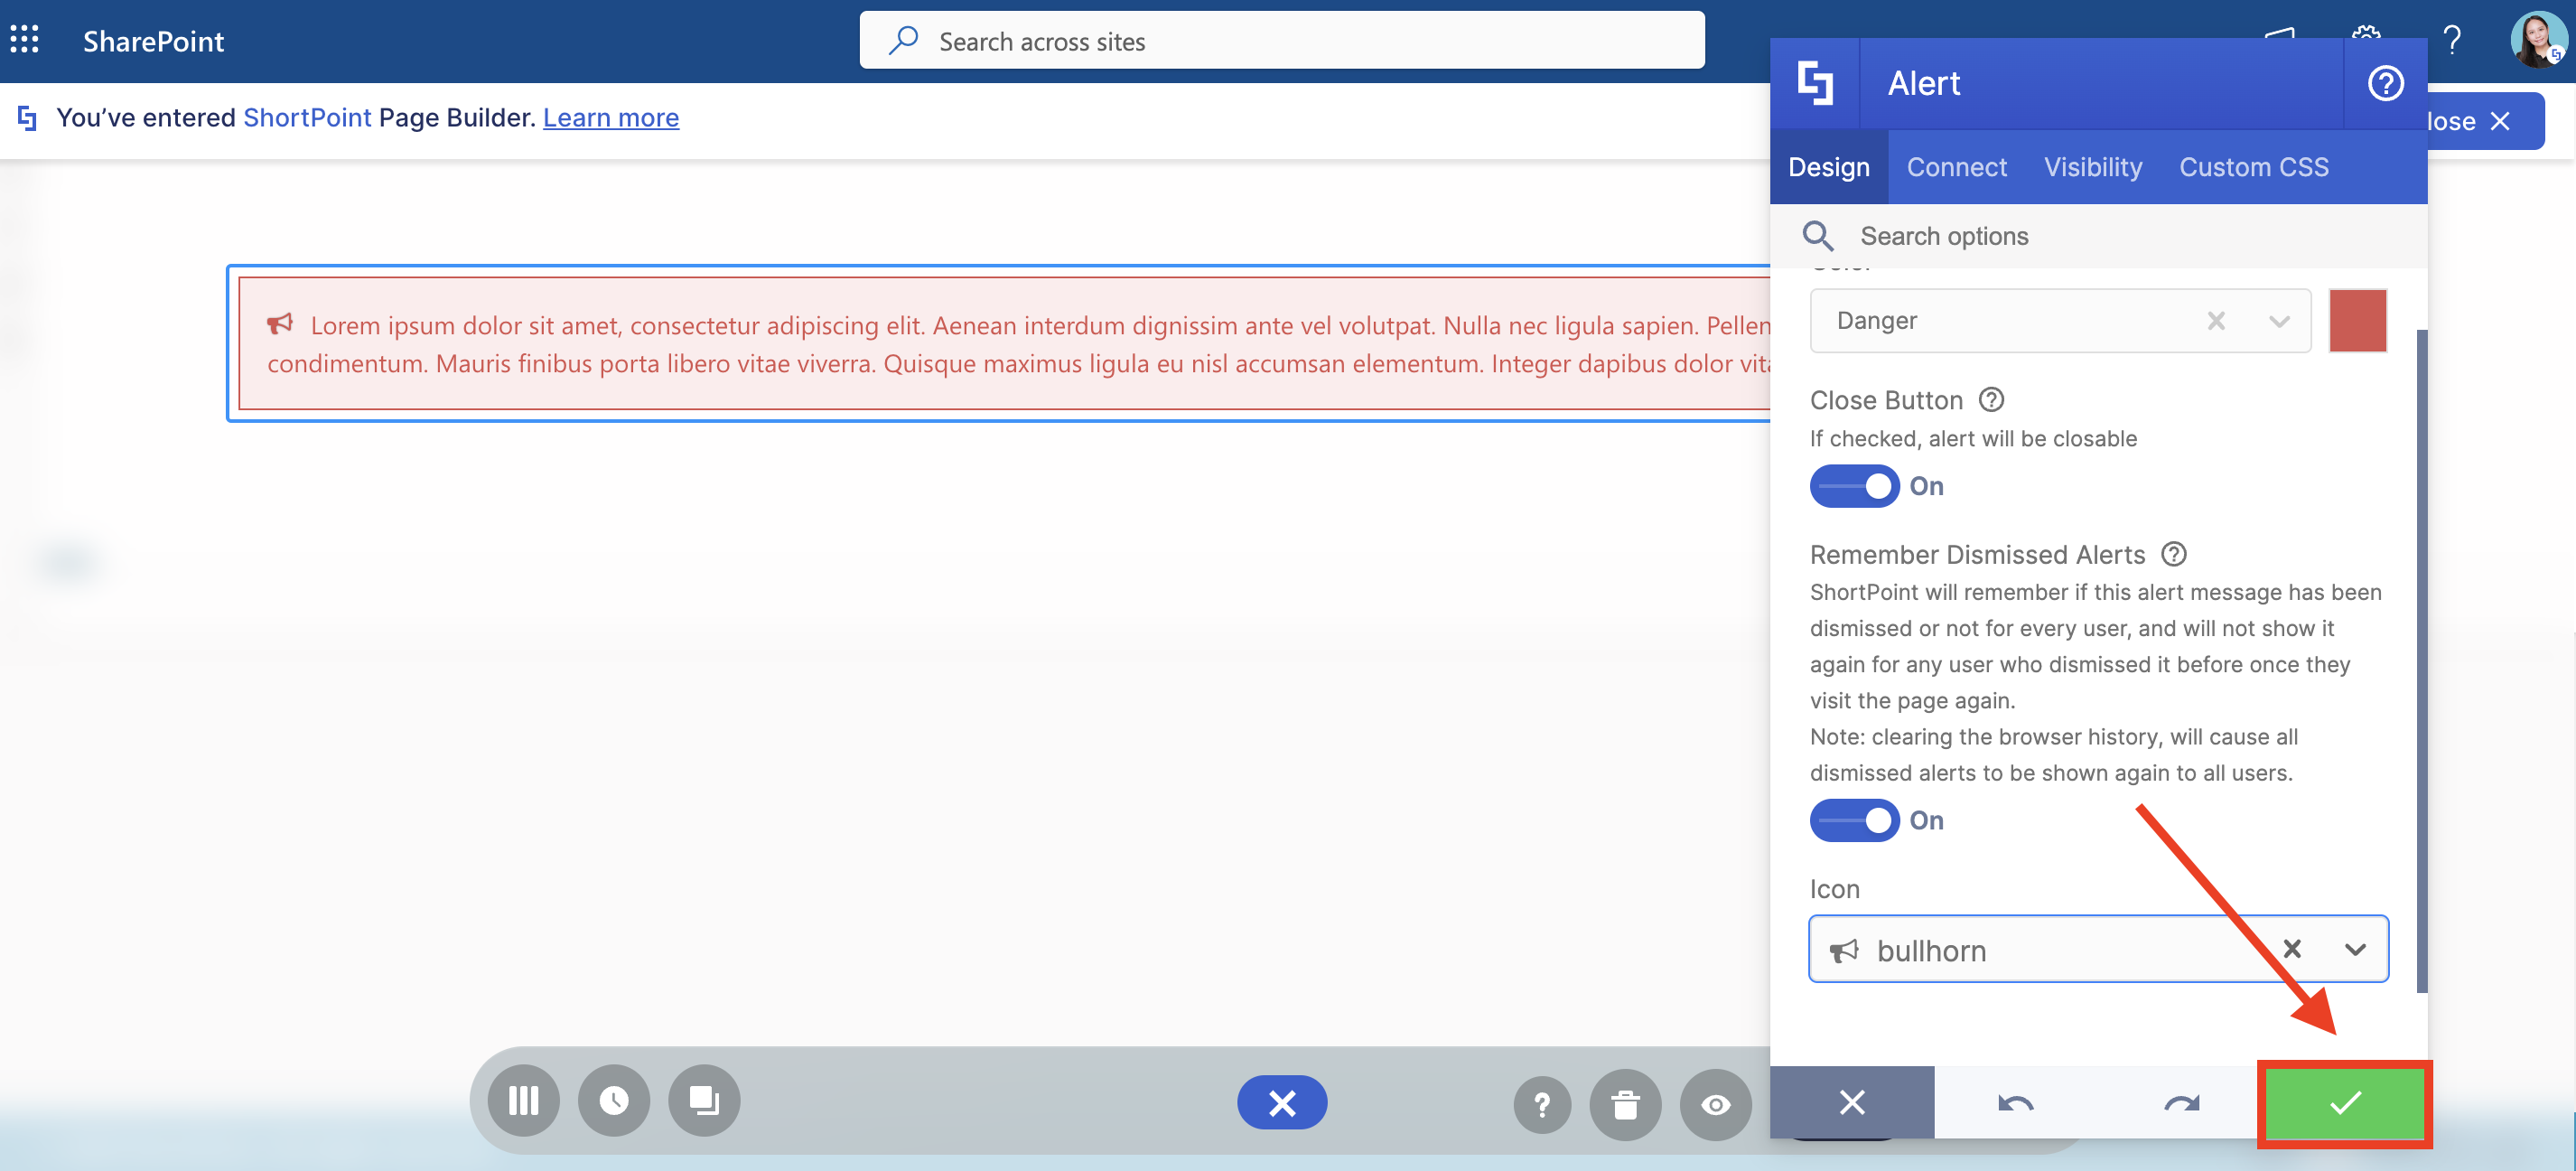Disable Remember Dismissed Alerts toggle
The image size is (2576, 1171).
1854,820
